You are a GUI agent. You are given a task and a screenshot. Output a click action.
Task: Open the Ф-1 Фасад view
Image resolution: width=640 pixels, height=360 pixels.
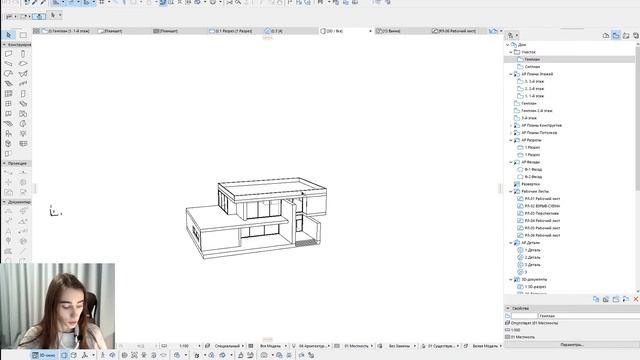533,169
